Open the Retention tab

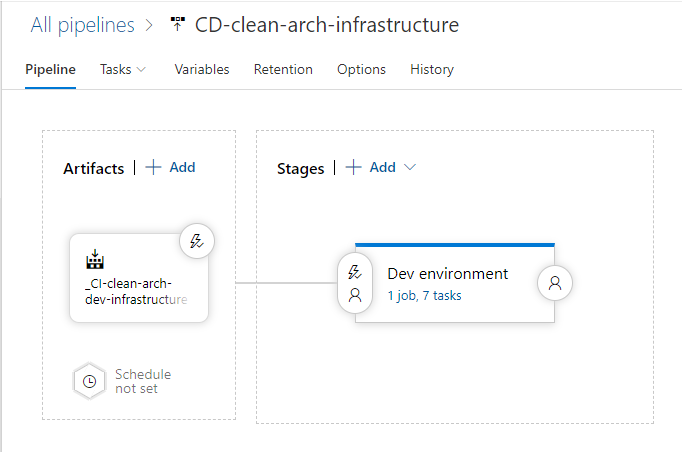click(x=283, y=70)
